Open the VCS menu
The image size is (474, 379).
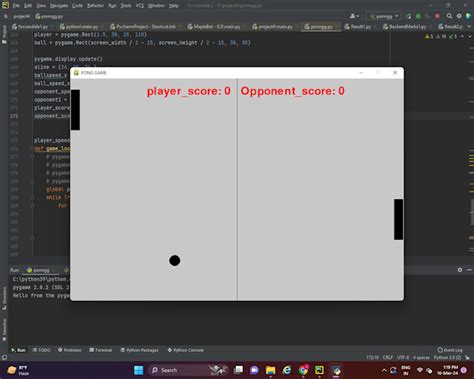tap(140, 6)
